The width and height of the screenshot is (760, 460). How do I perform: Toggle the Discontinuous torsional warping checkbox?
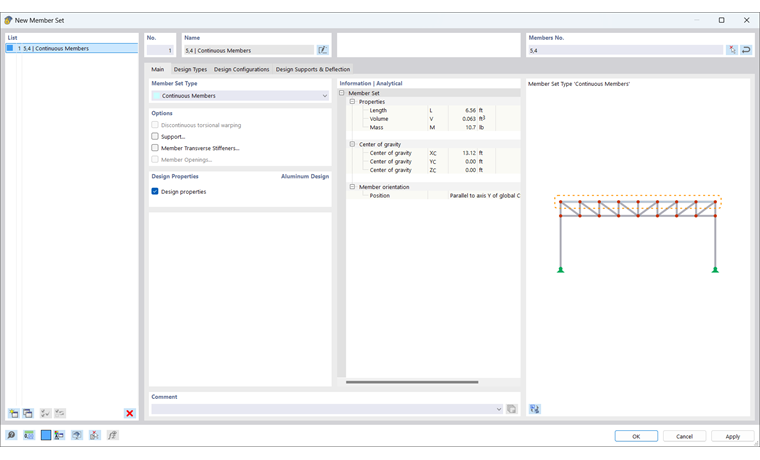pos(155,125)
